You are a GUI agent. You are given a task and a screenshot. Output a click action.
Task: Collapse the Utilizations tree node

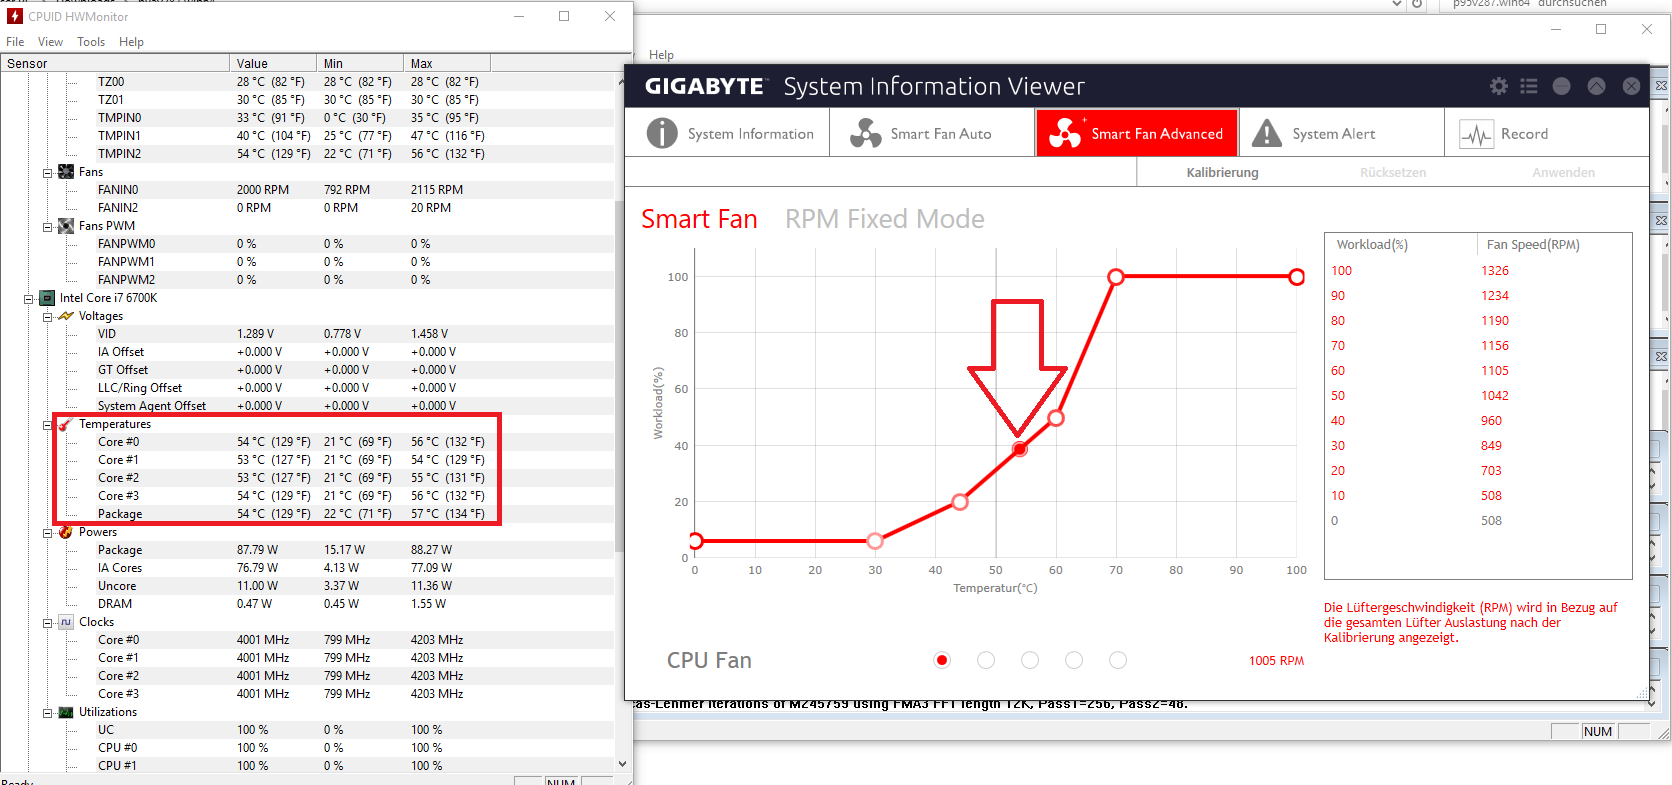pyautogui.click(x=47, y=713)
